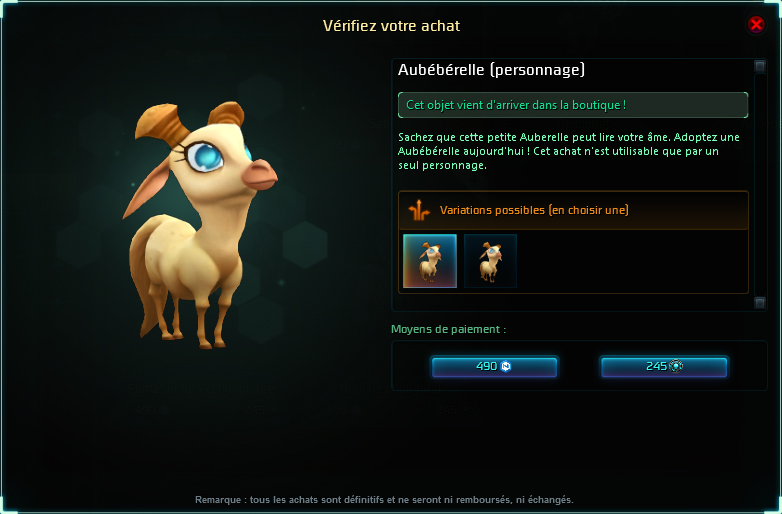Click the Vérifiez votre achat heading
Screen dimensions: 782x514
tap(391, 25)
